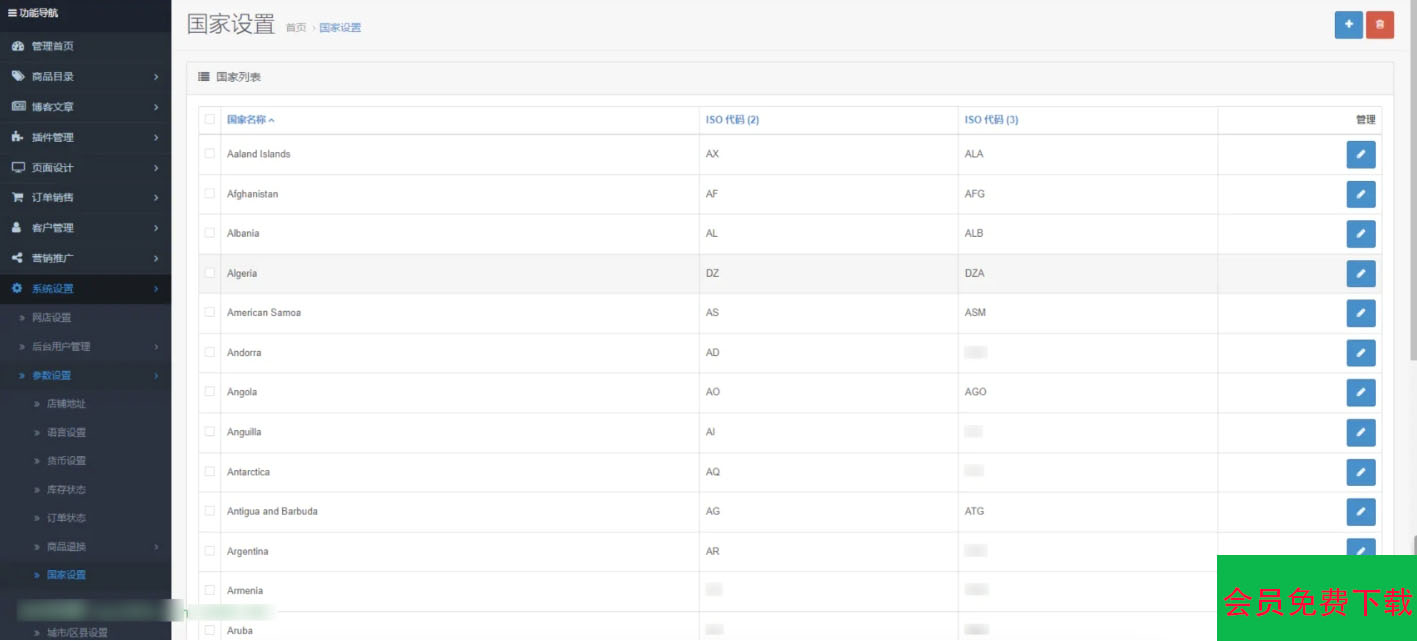
Task: Expand the 商品目录 sidebar menu
Action: click(x=85, y=76)
